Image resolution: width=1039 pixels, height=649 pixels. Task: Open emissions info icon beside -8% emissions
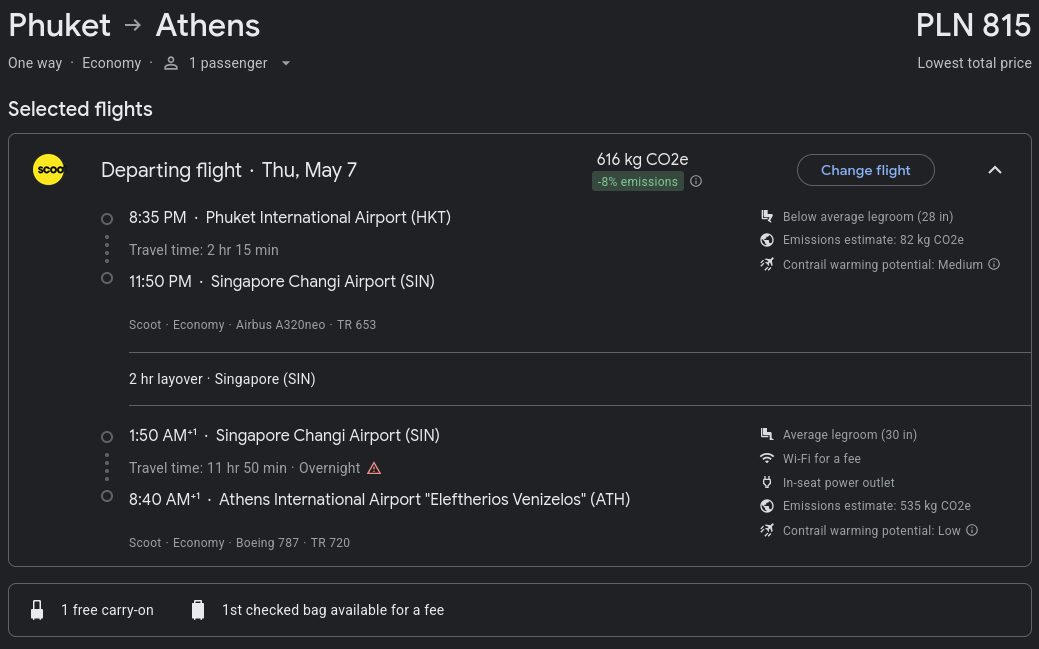(x=696, y=181)
